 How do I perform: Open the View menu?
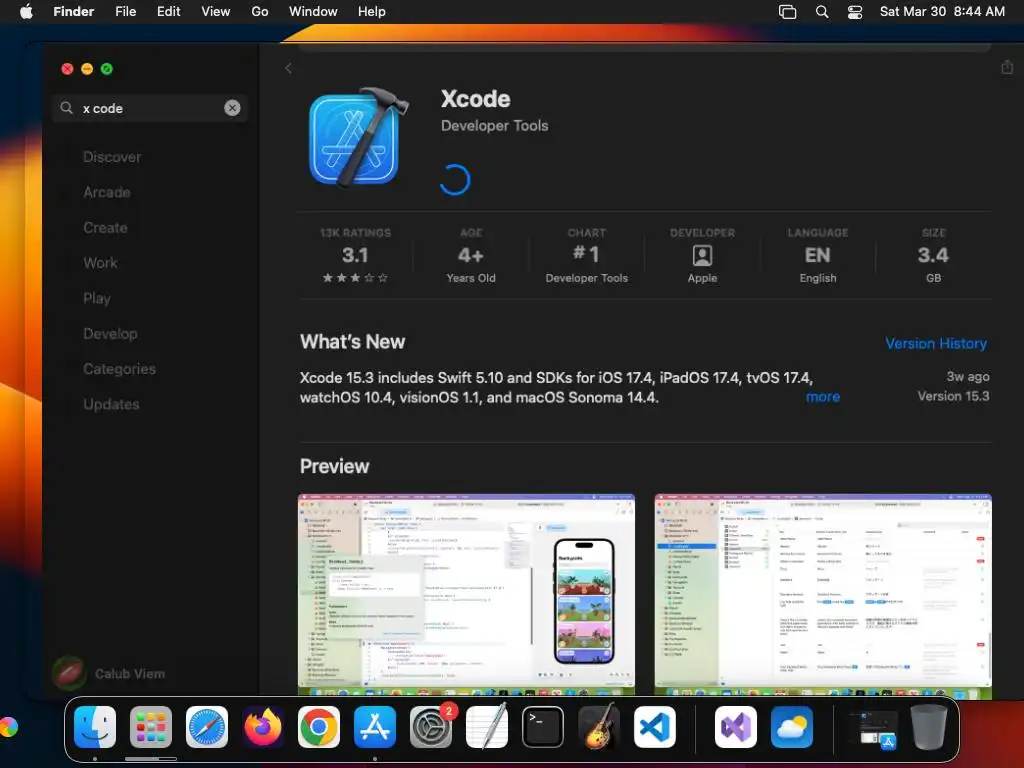tap(216, 11)
